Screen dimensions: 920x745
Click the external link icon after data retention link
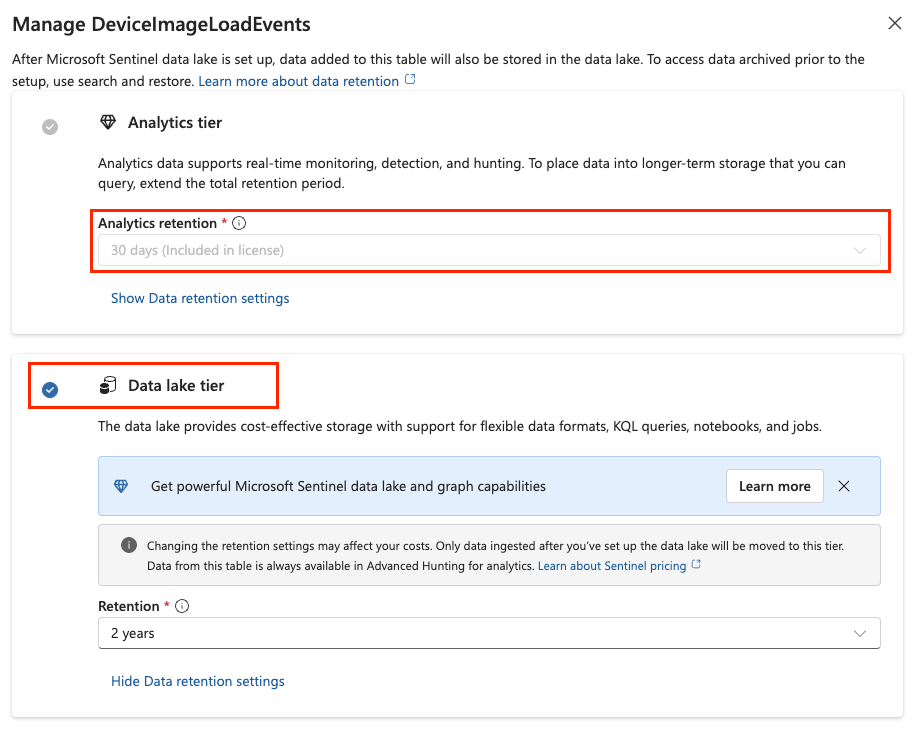(x=410, y=80)
